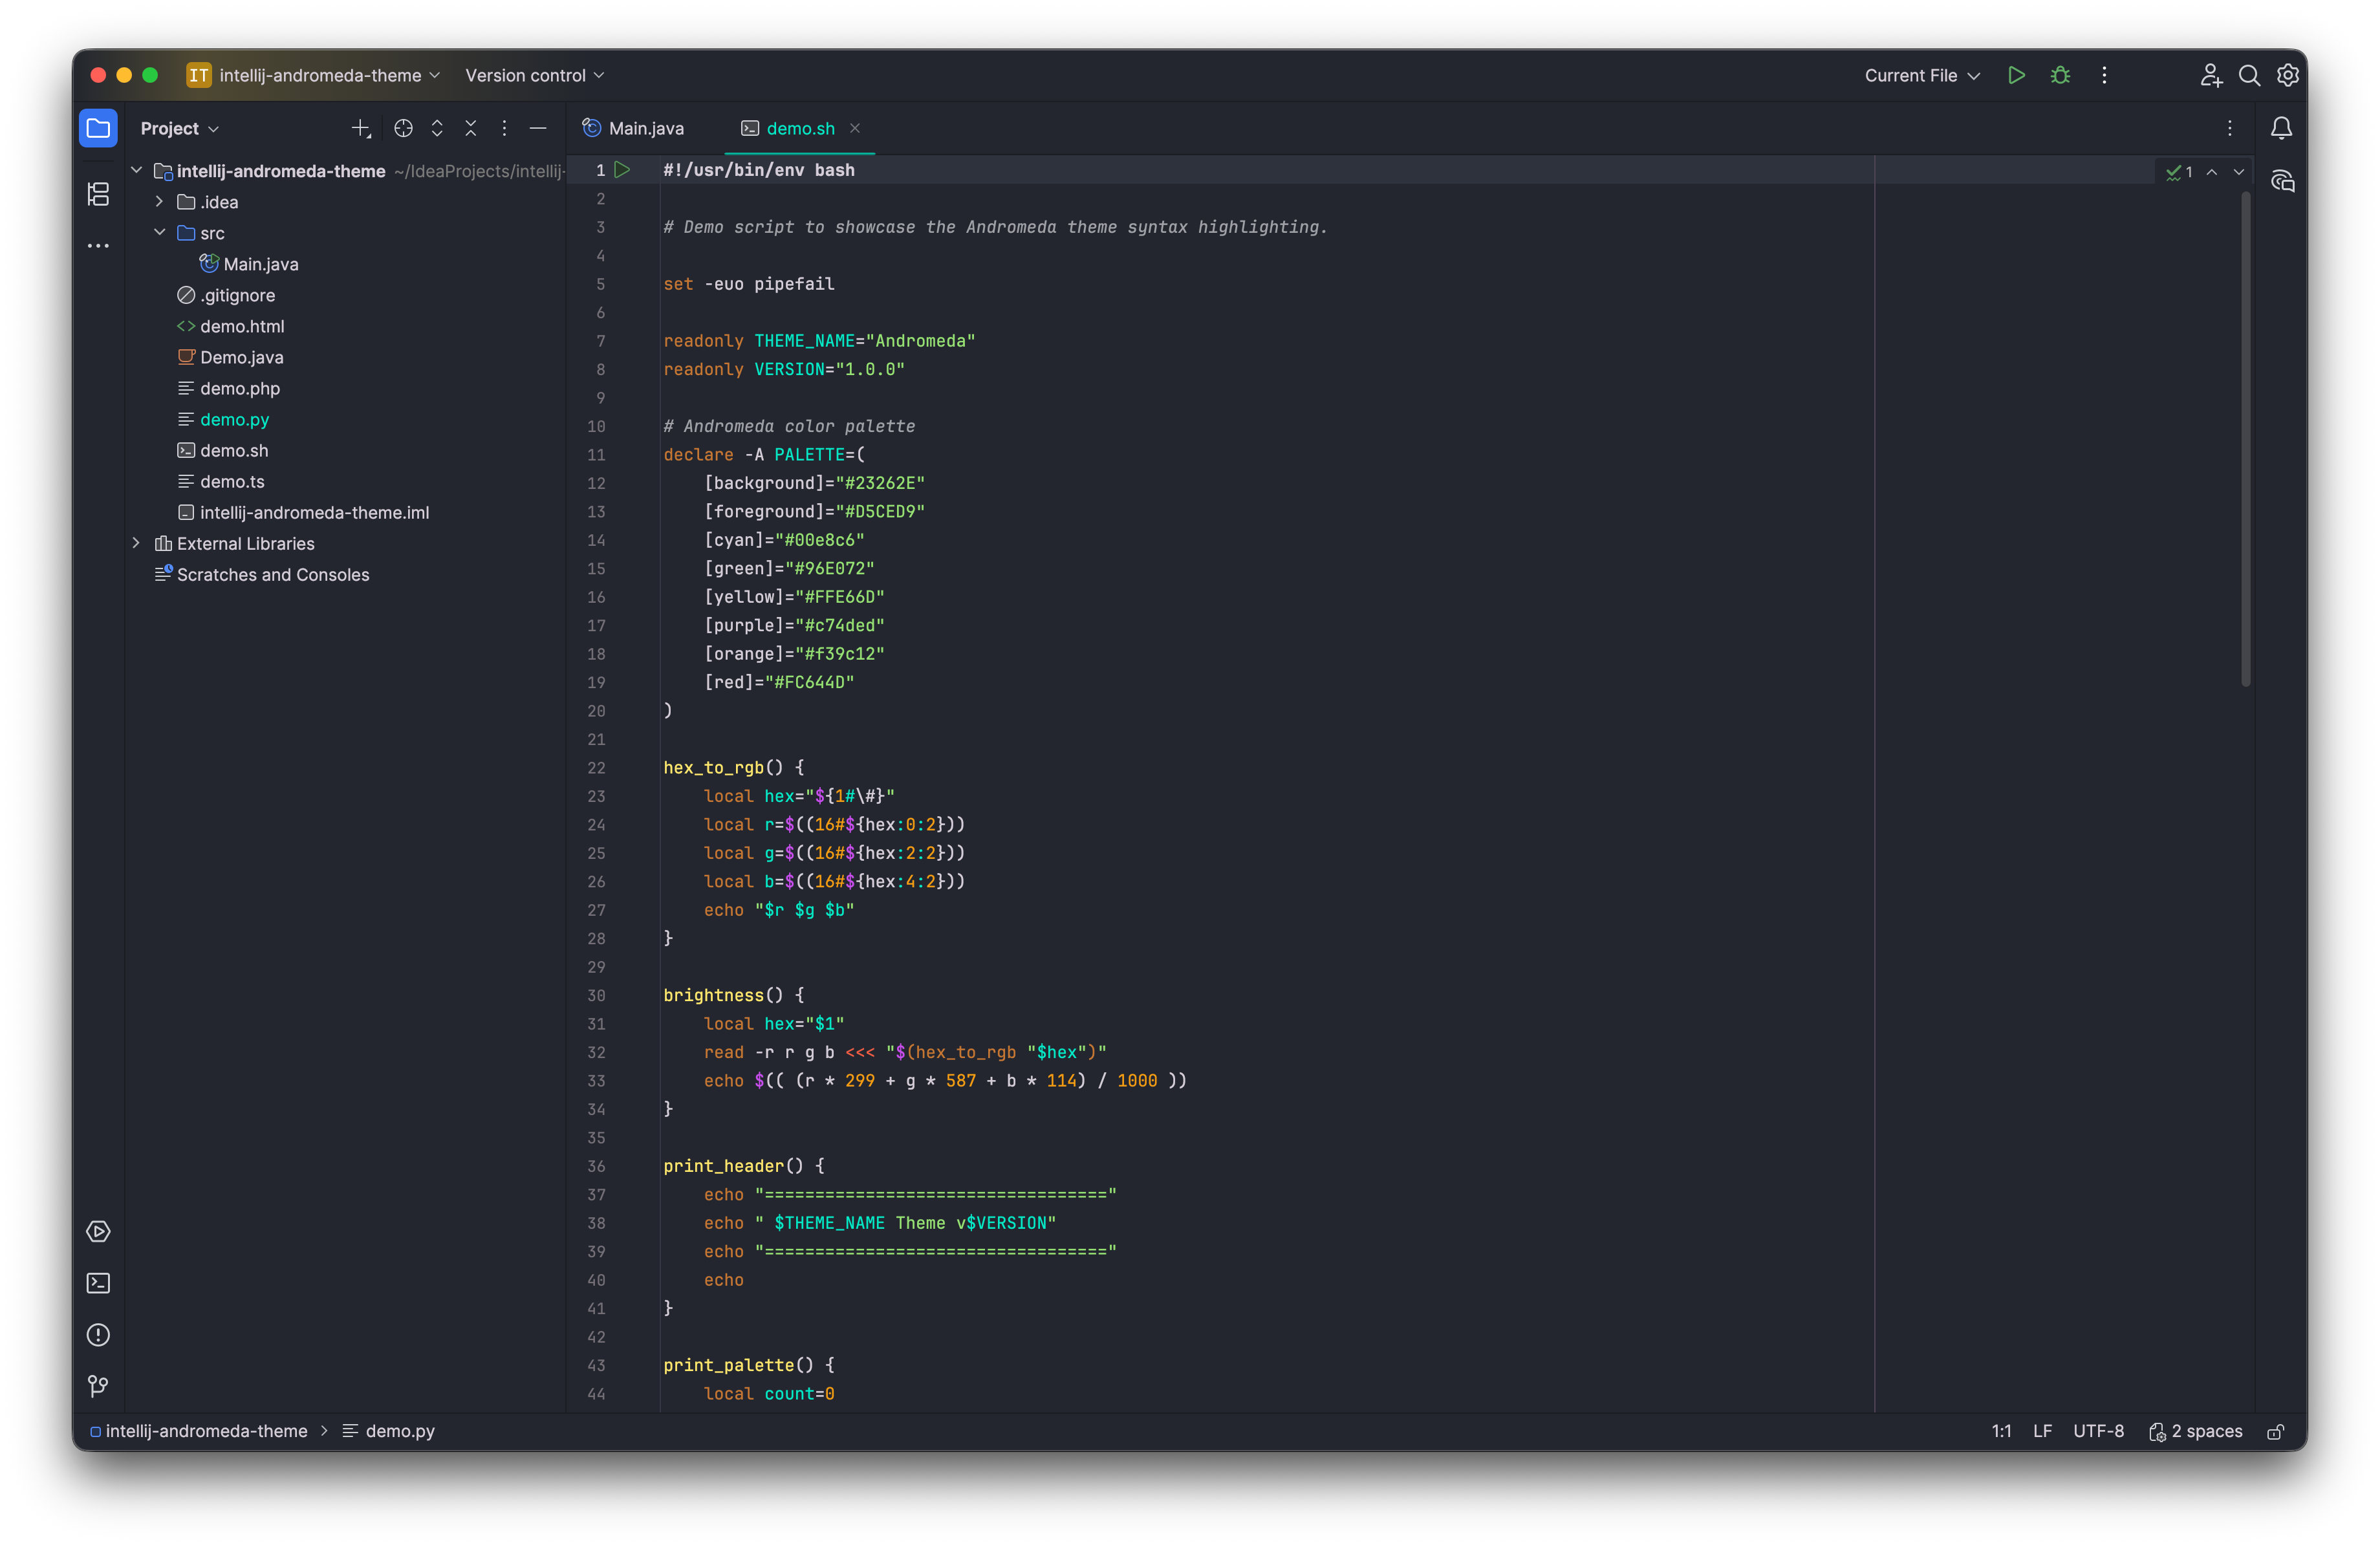The height and width of the screenshot is (1547, 2380).
Task: Click the editor vertical scrollbar
Action: pos(2245,440)
